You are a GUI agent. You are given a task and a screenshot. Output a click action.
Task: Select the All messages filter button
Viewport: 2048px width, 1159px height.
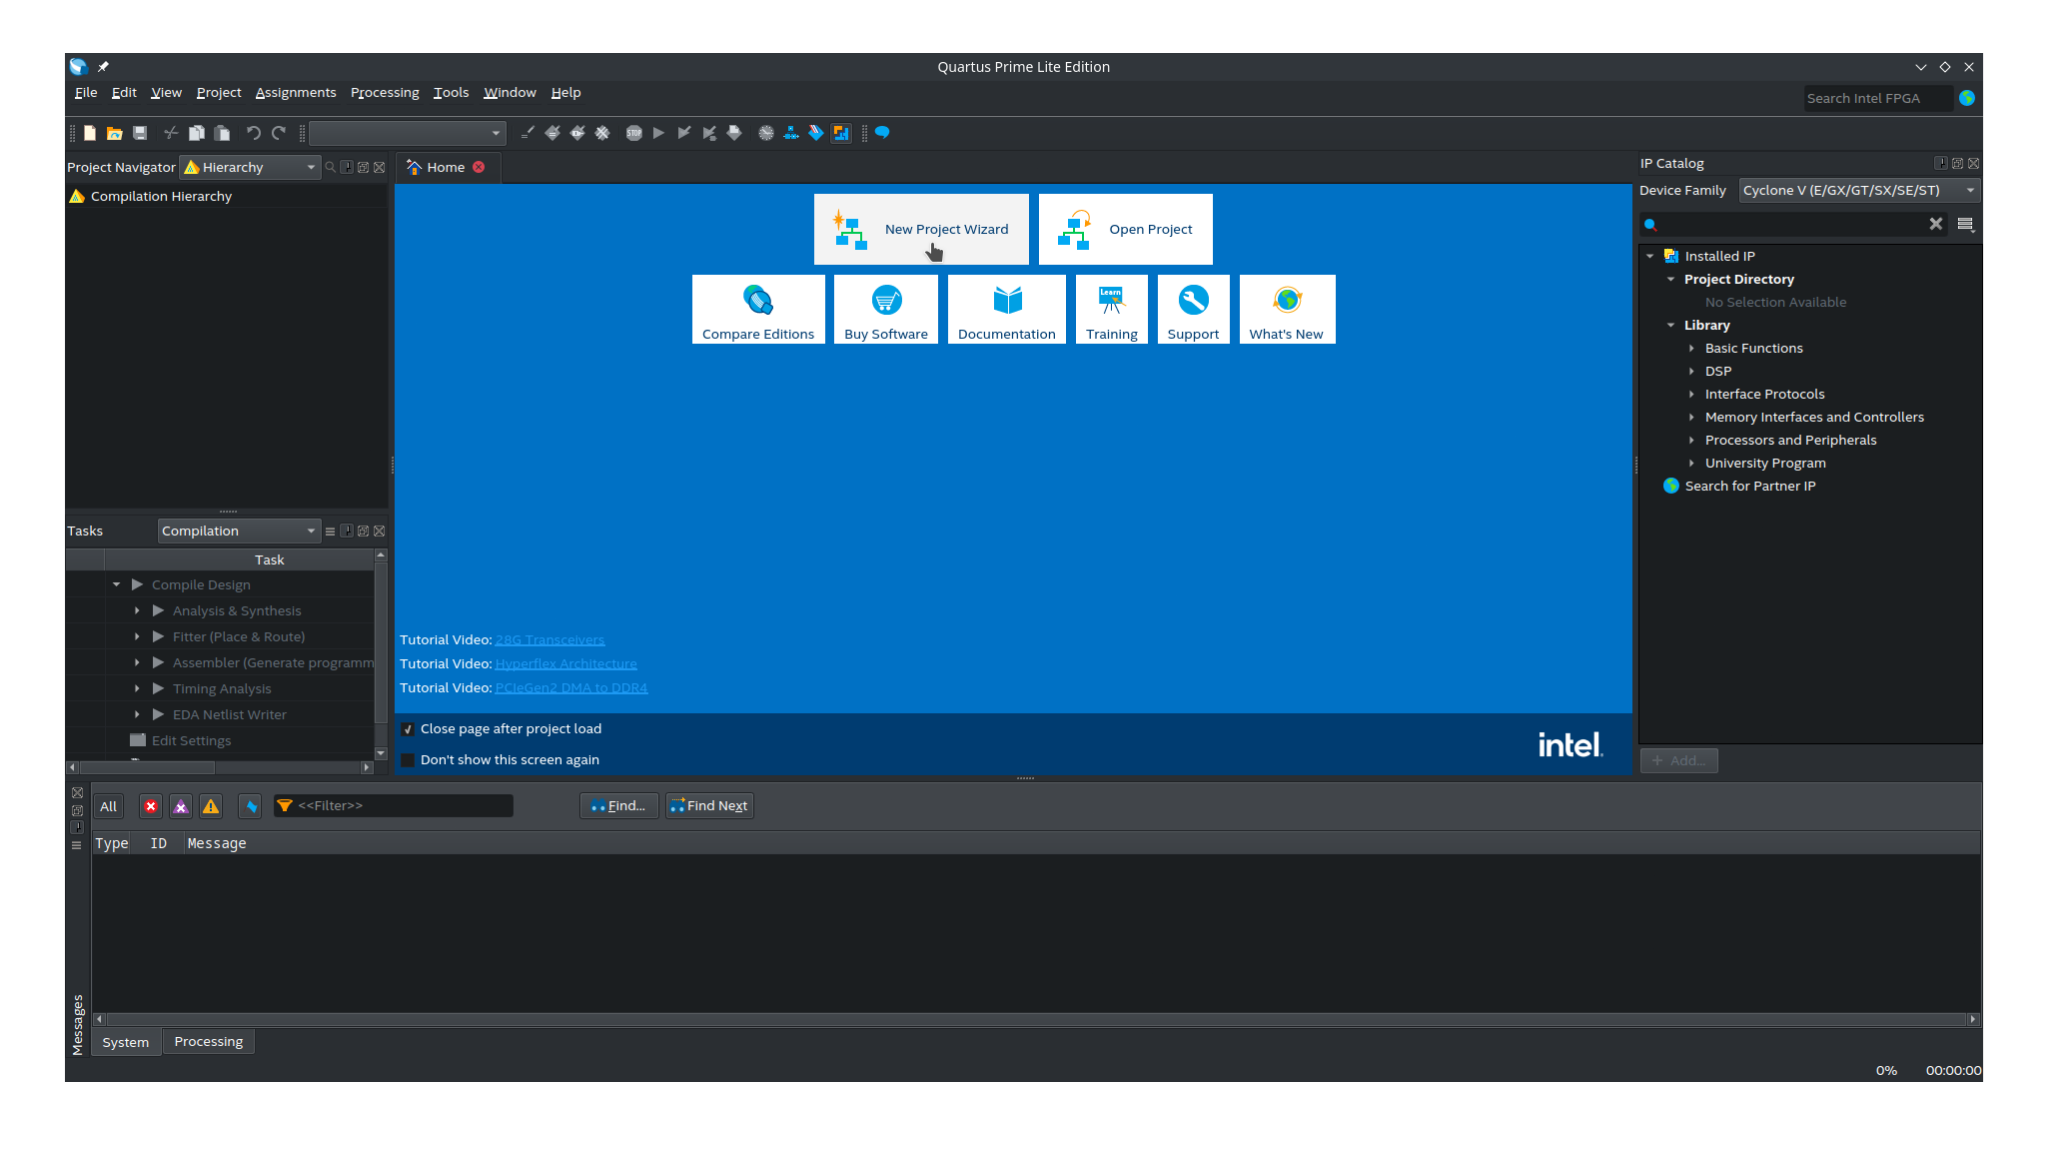point(109,806)
